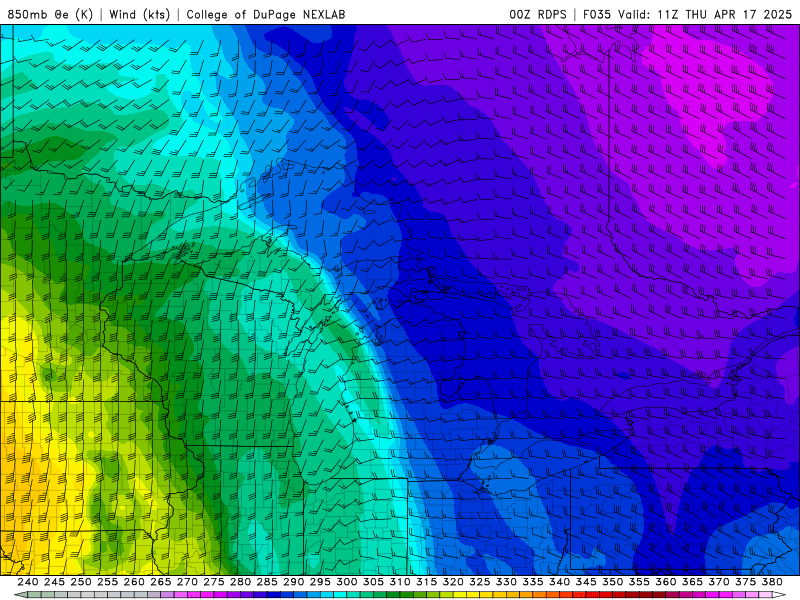Click the 310 value on the color scale
800x600 pixels.
[x=400, y=582]
